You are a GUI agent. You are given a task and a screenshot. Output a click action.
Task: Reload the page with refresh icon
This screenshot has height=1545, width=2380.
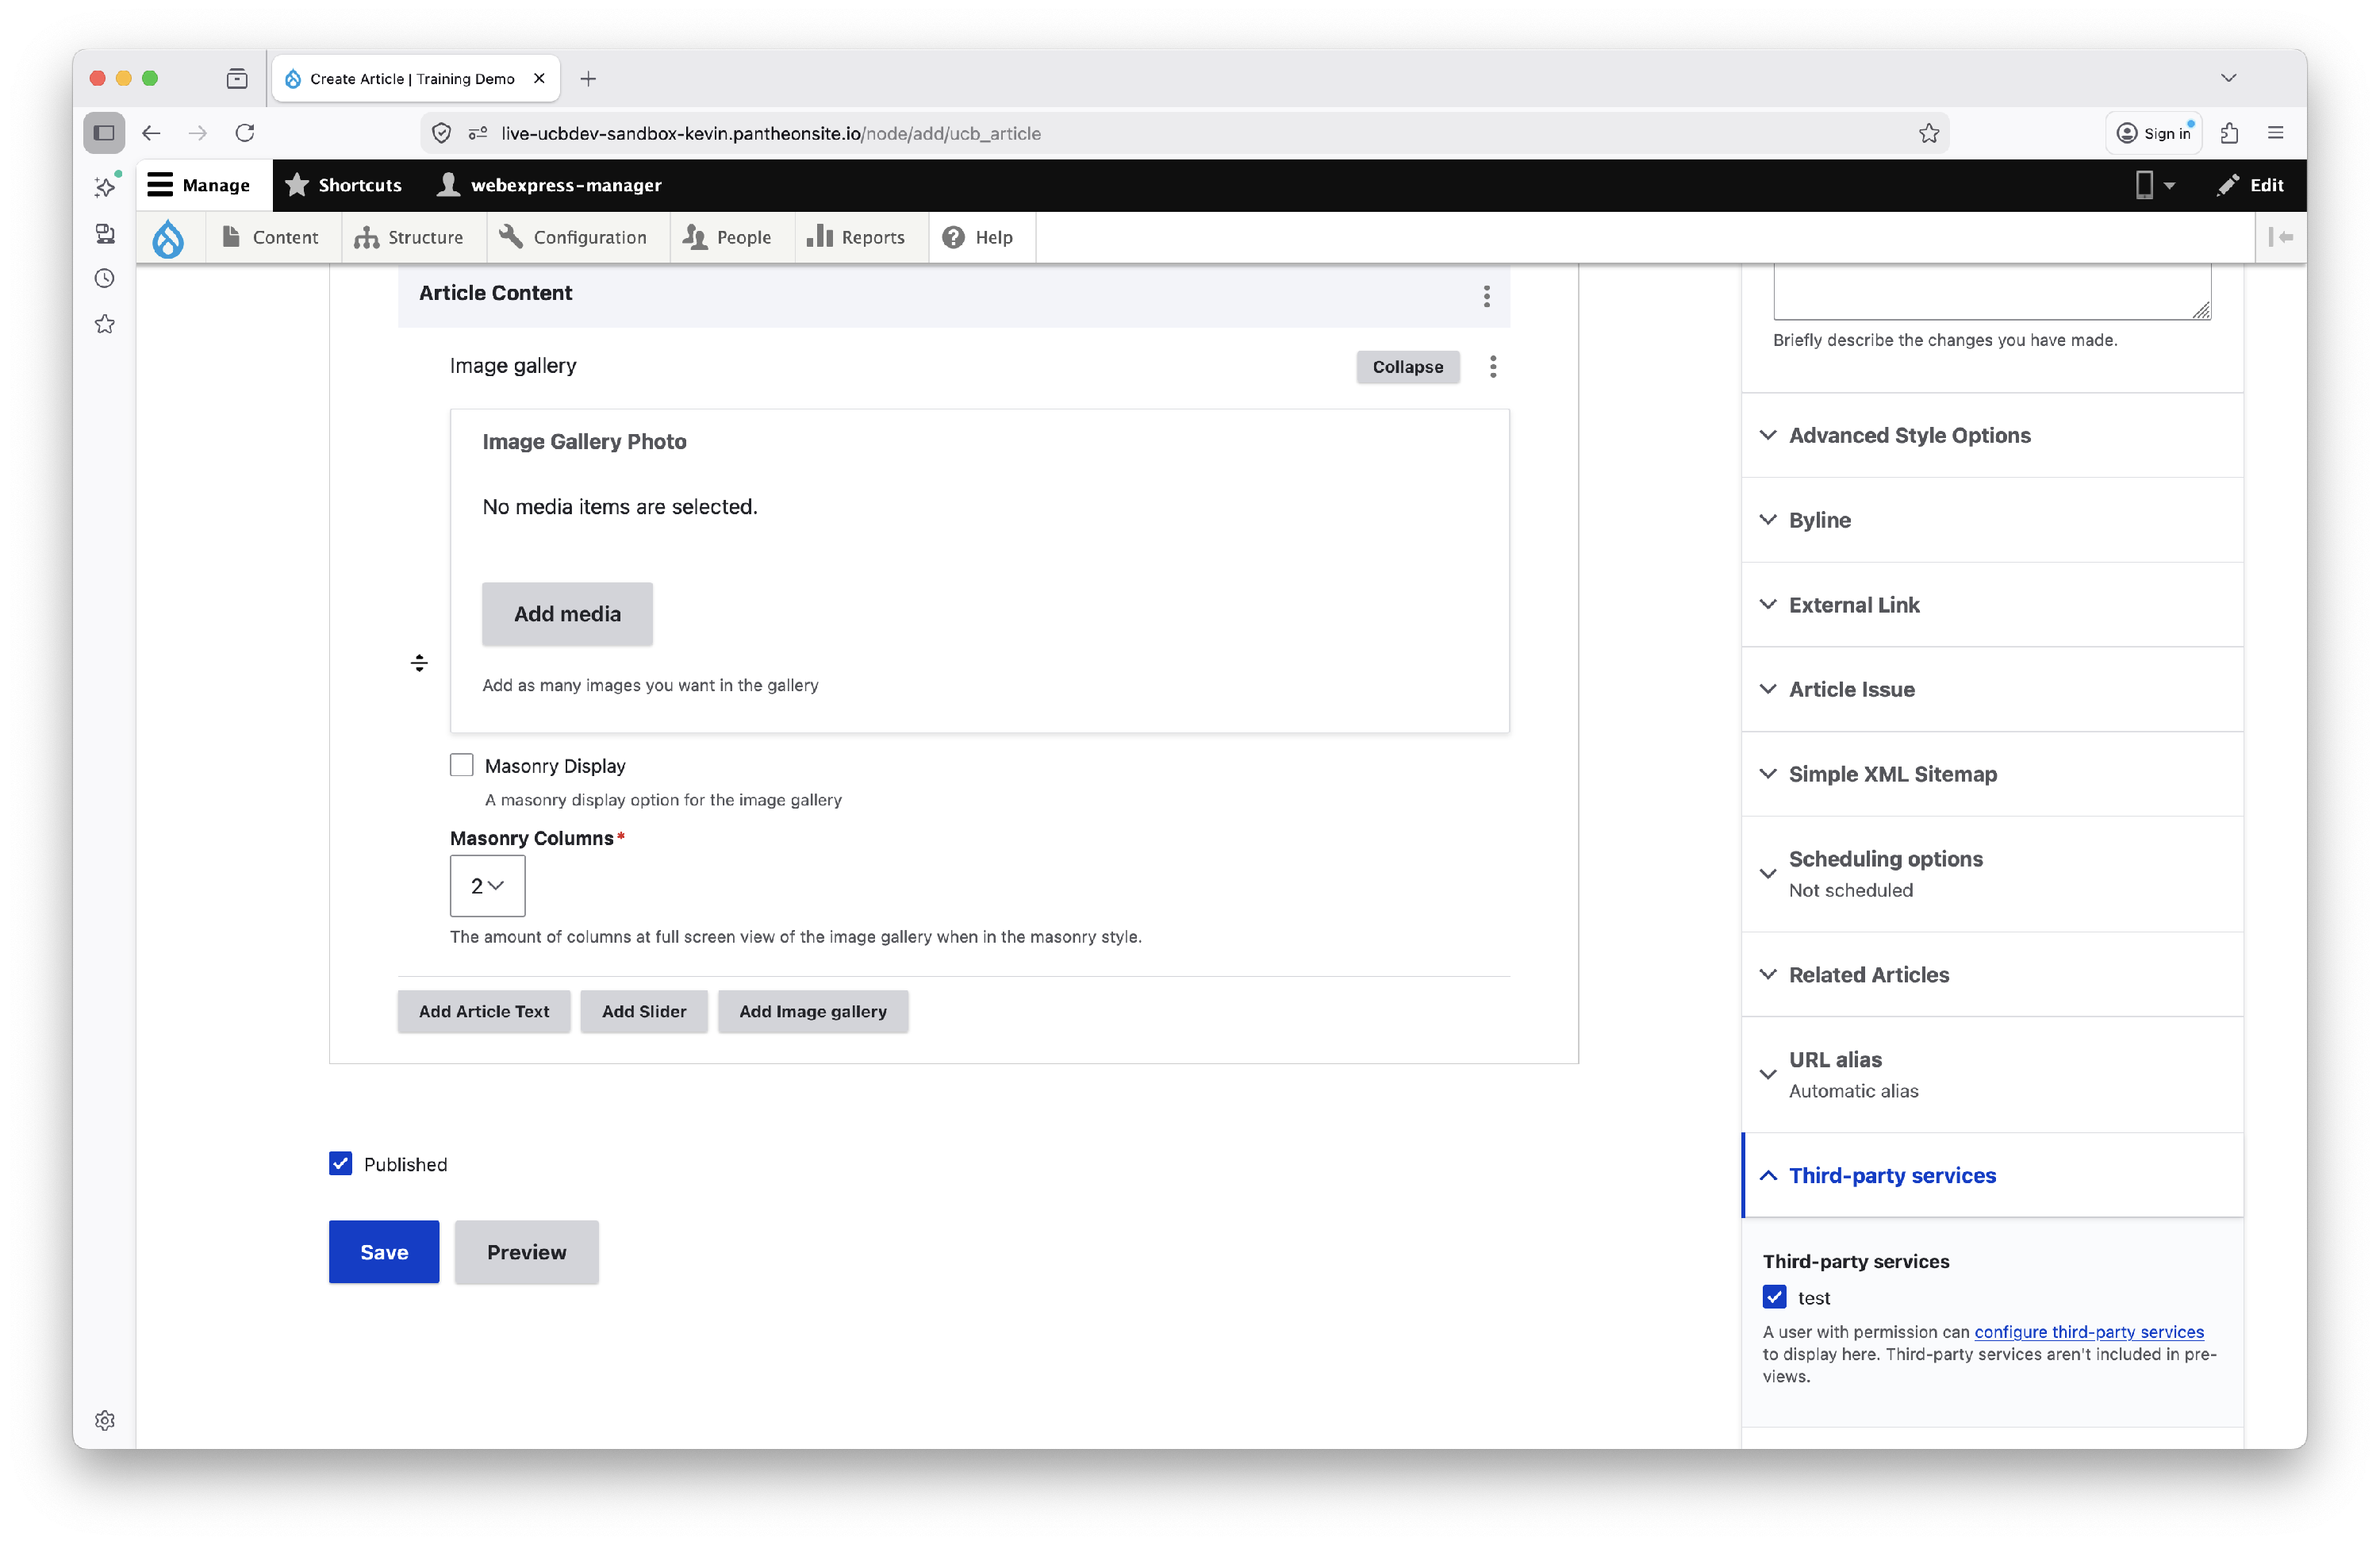point(245,133)
